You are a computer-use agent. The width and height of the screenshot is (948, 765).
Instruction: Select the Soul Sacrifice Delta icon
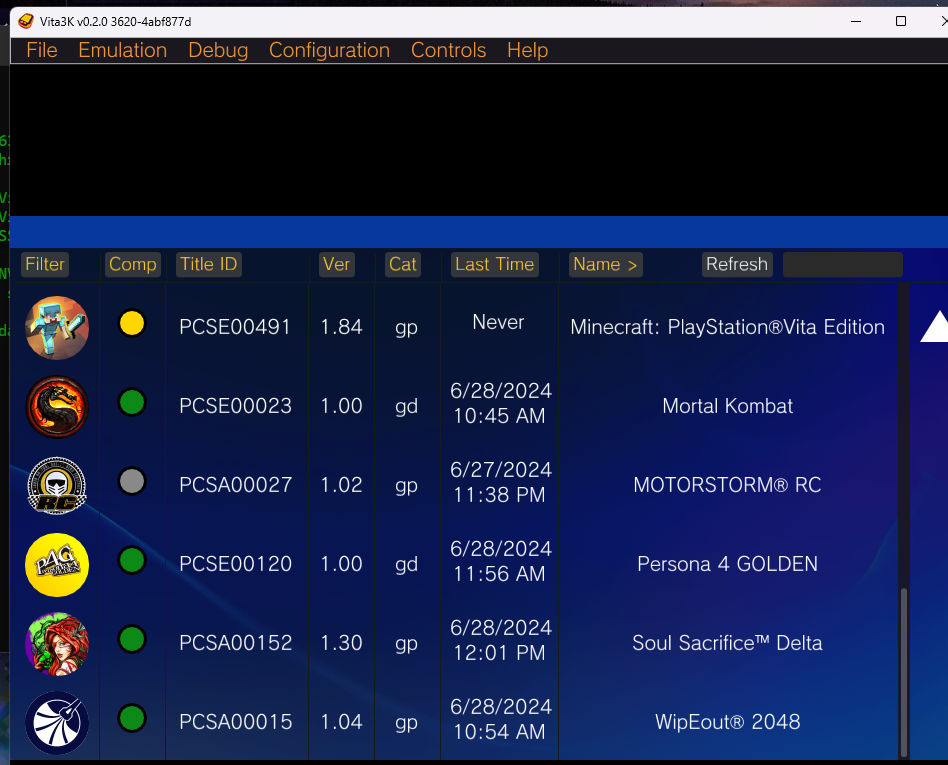57,643
